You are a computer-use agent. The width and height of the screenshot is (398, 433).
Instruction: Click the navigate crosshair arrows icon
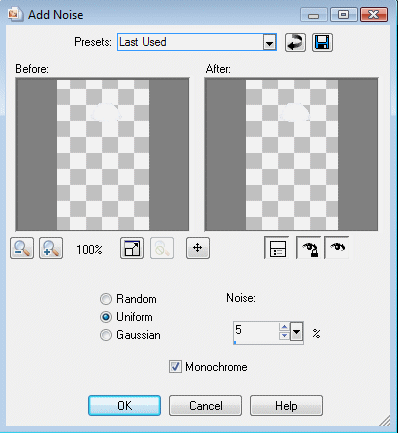(x=198, y=248)
